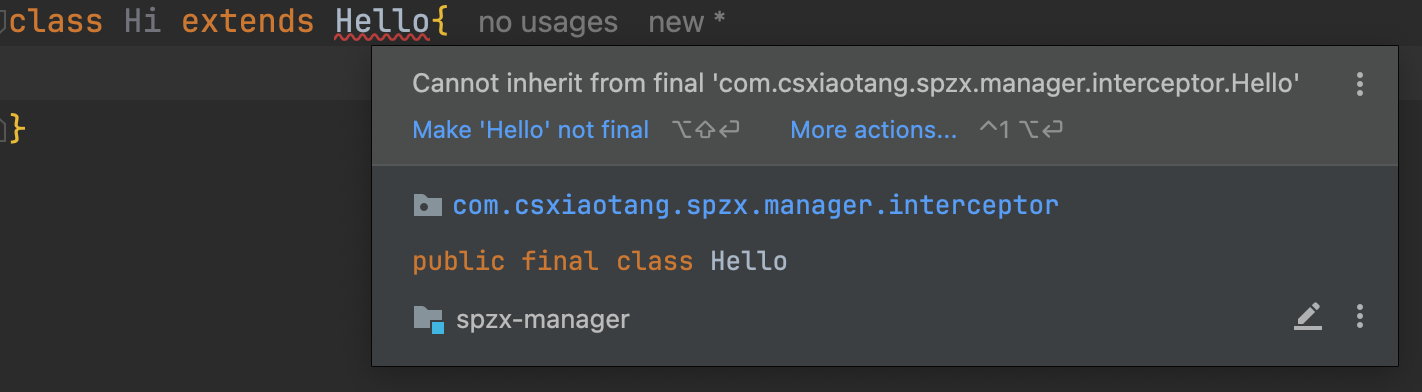This screenshot has width=1422, height=392.
Task: Click the fold end marker beside the closing brace
Action: (3, 127)
